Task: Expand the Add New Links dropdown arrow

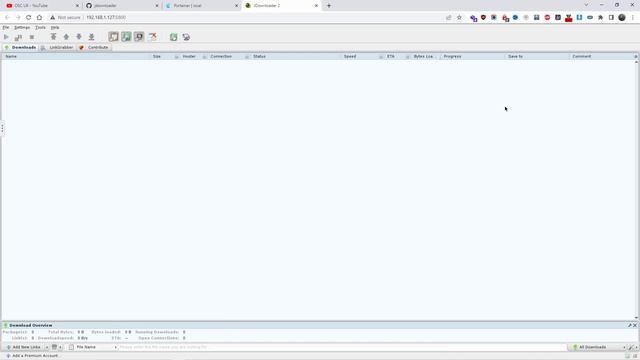Action: pyautogui.click(x=47, y=347)
